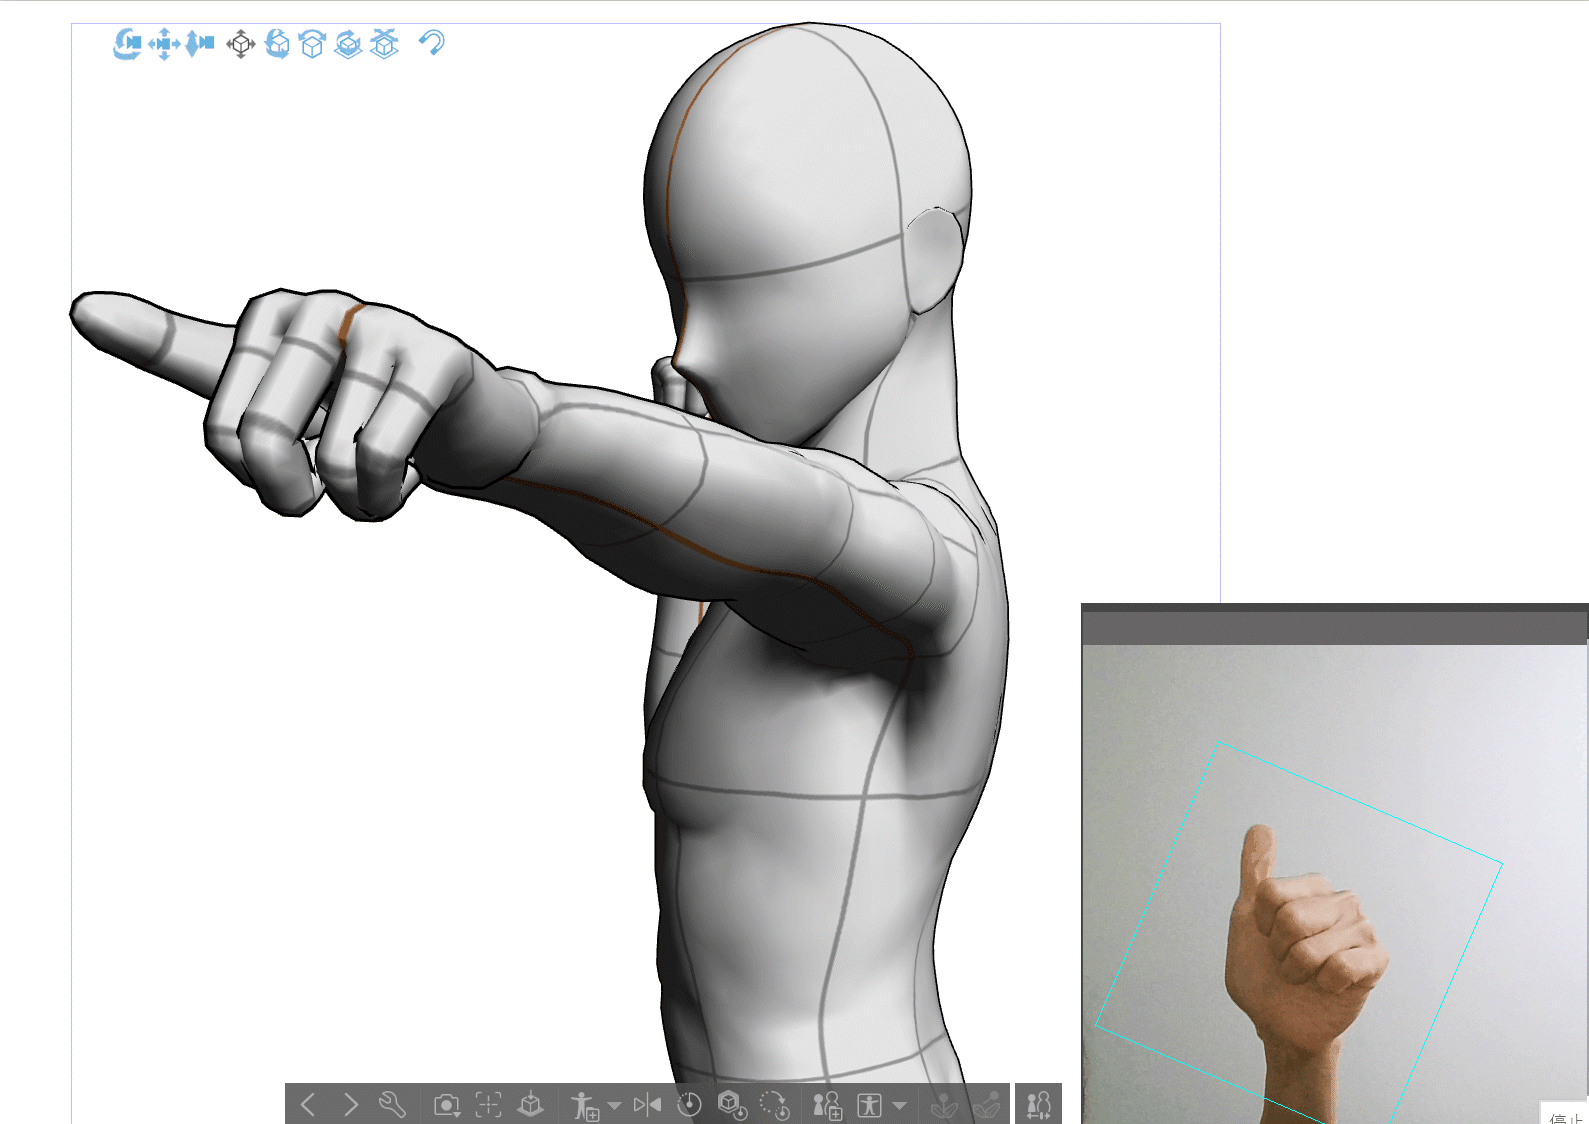This screenshot has height=1124, width=1589.
Task: Open the dropdown beside the full-body figure icon
Action: click(899, 1105)
